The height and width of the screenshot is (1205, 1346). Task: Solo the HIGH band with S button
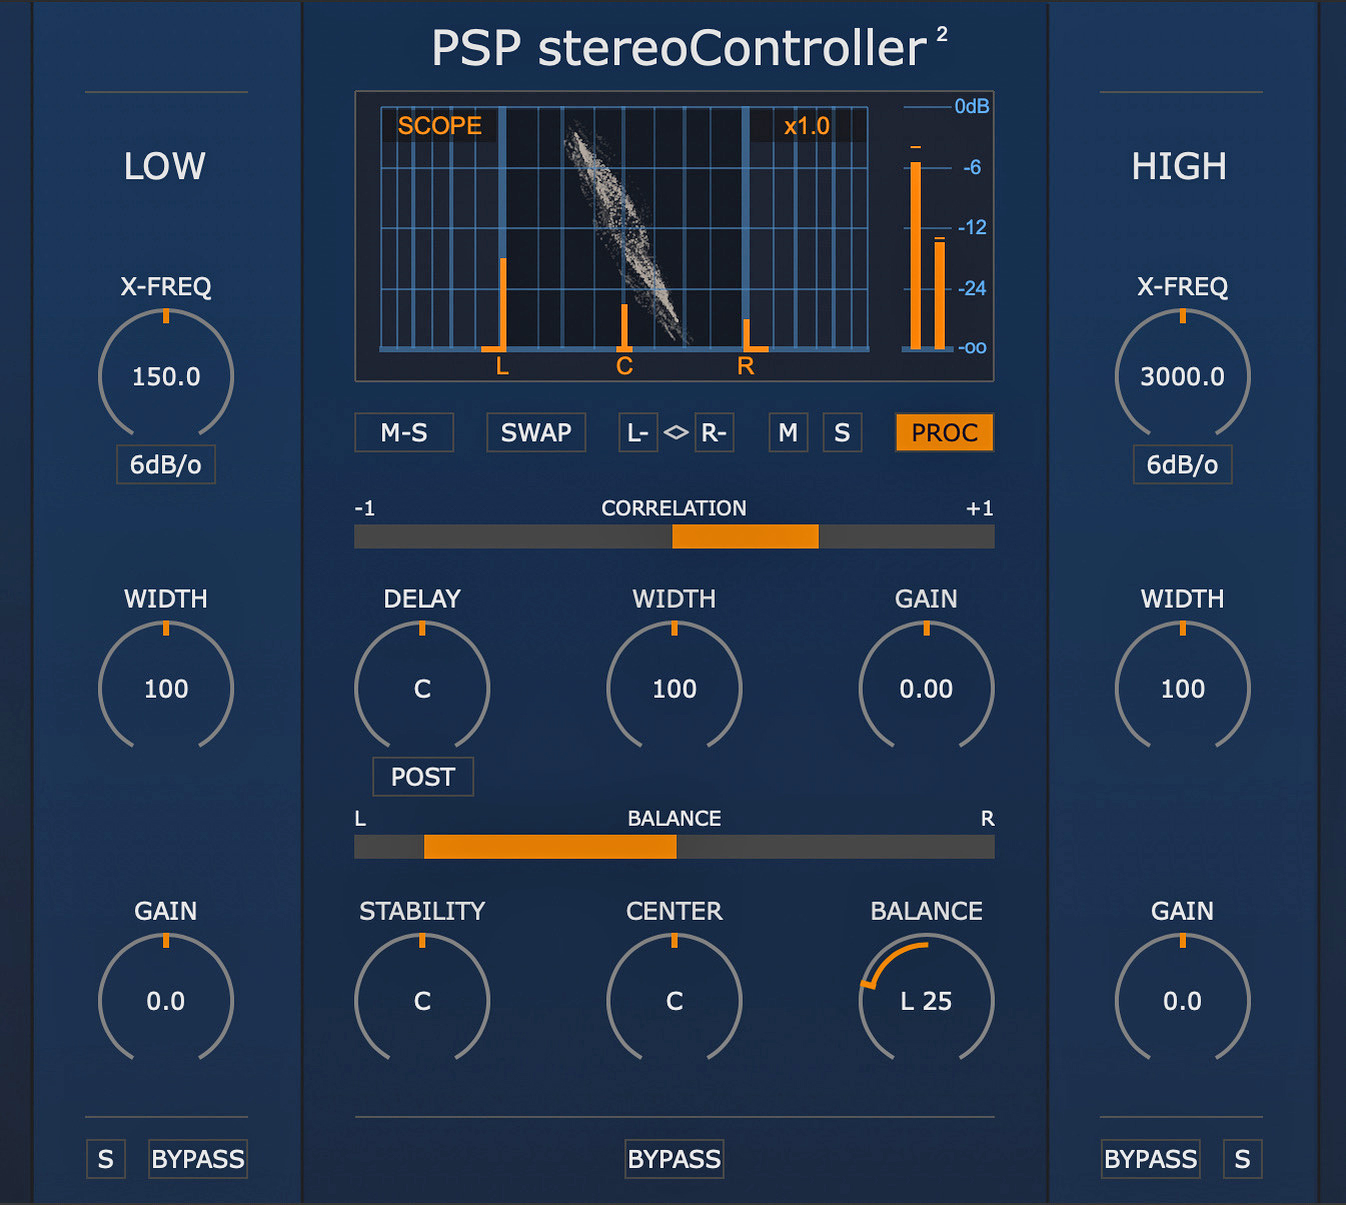pyautogui.click(x=1242, y=1159)
